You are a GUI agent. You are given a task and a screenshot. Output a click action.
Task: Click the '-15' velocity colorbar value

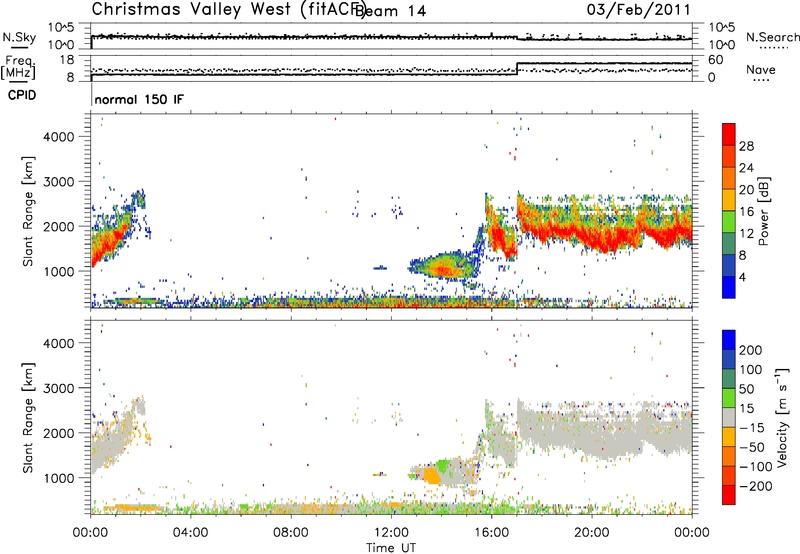tap(752, 428)
